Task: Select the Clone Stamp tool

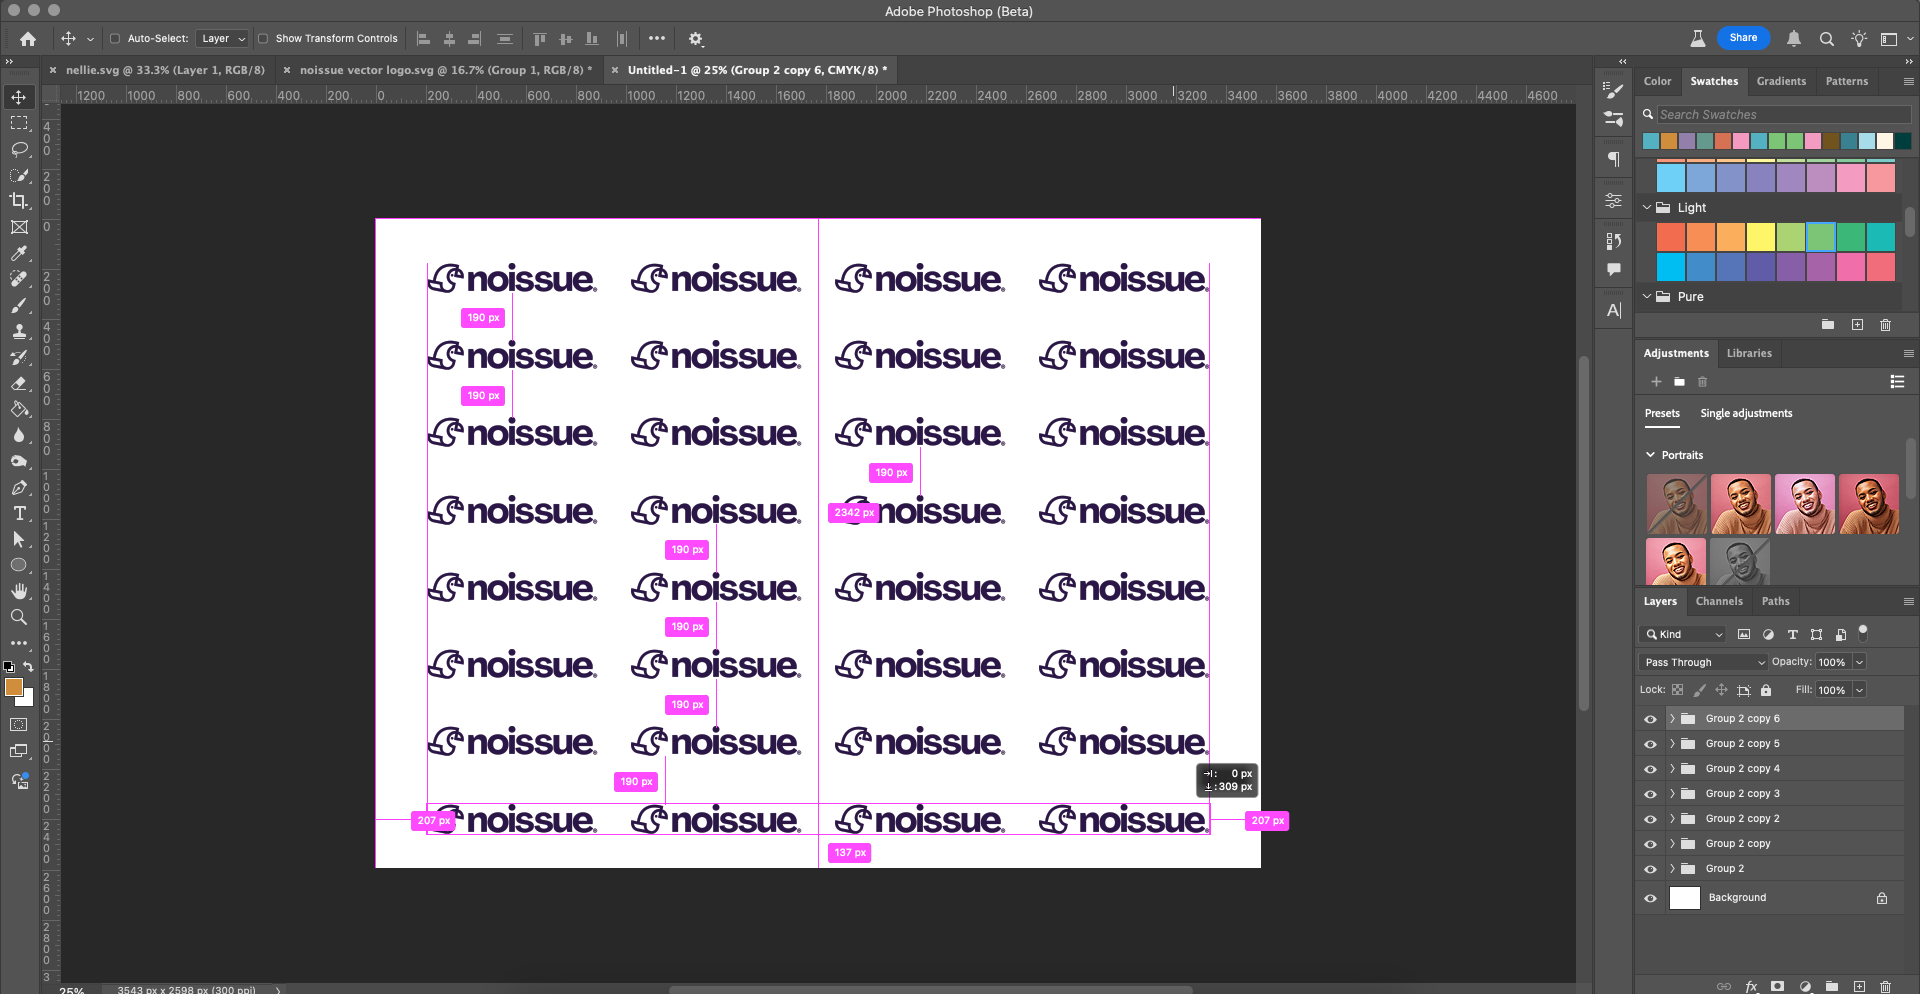Action: click(x=19, y=331)
